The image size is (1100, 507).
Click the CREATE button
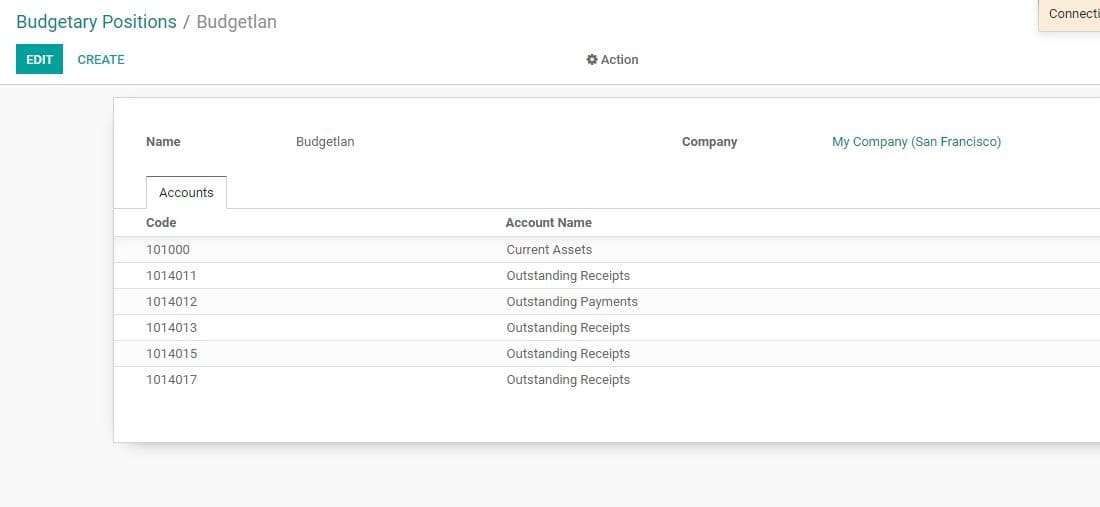(x=101, y=60)
